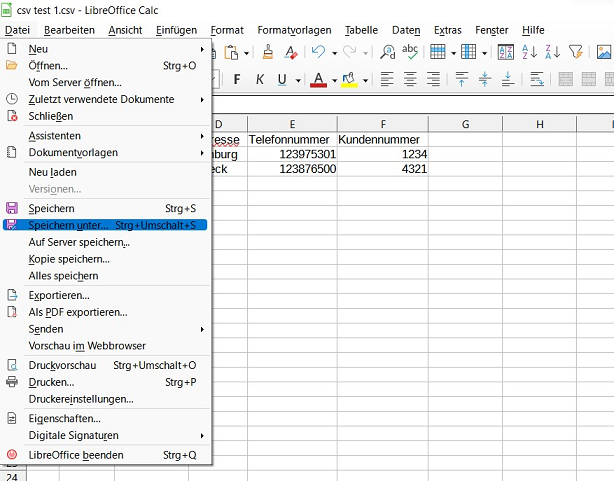Click the Wrap Text icon
Image resolution: width=614 pixels, height=481 pixels.
tap(537, 79)
